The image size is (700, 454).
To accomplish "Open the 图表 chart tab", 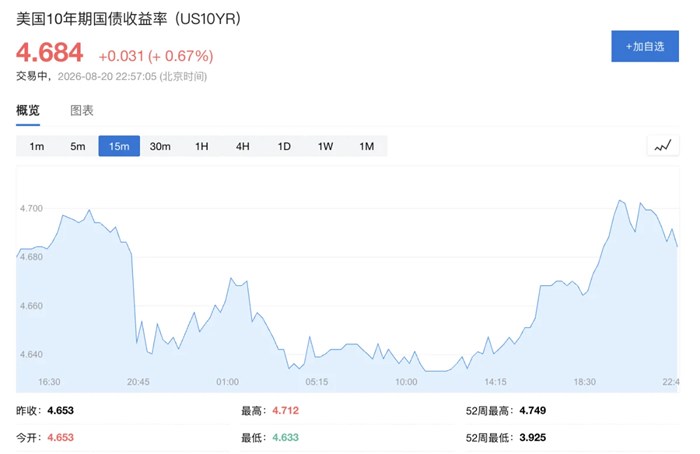I will (82, 110).
